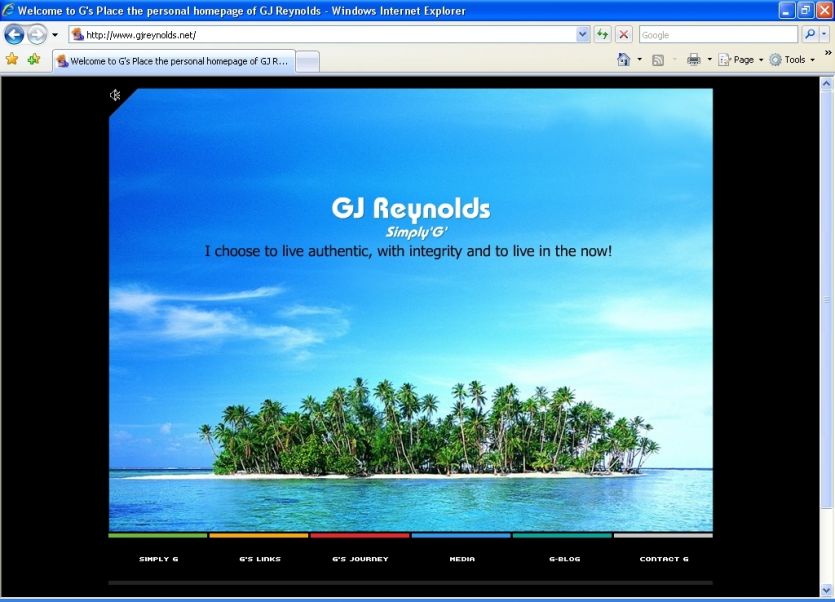Click the Google search magnifier button

click(x=809, y=34)
